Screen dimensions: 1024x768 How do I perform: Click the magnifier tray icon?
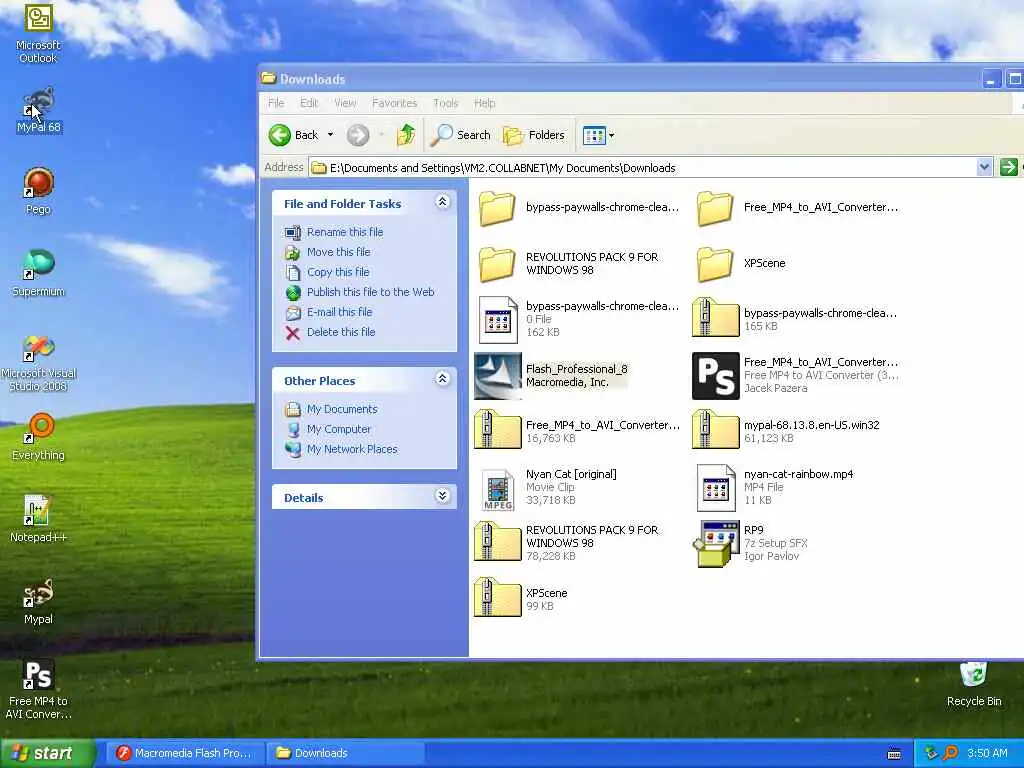tap(951, 753)
